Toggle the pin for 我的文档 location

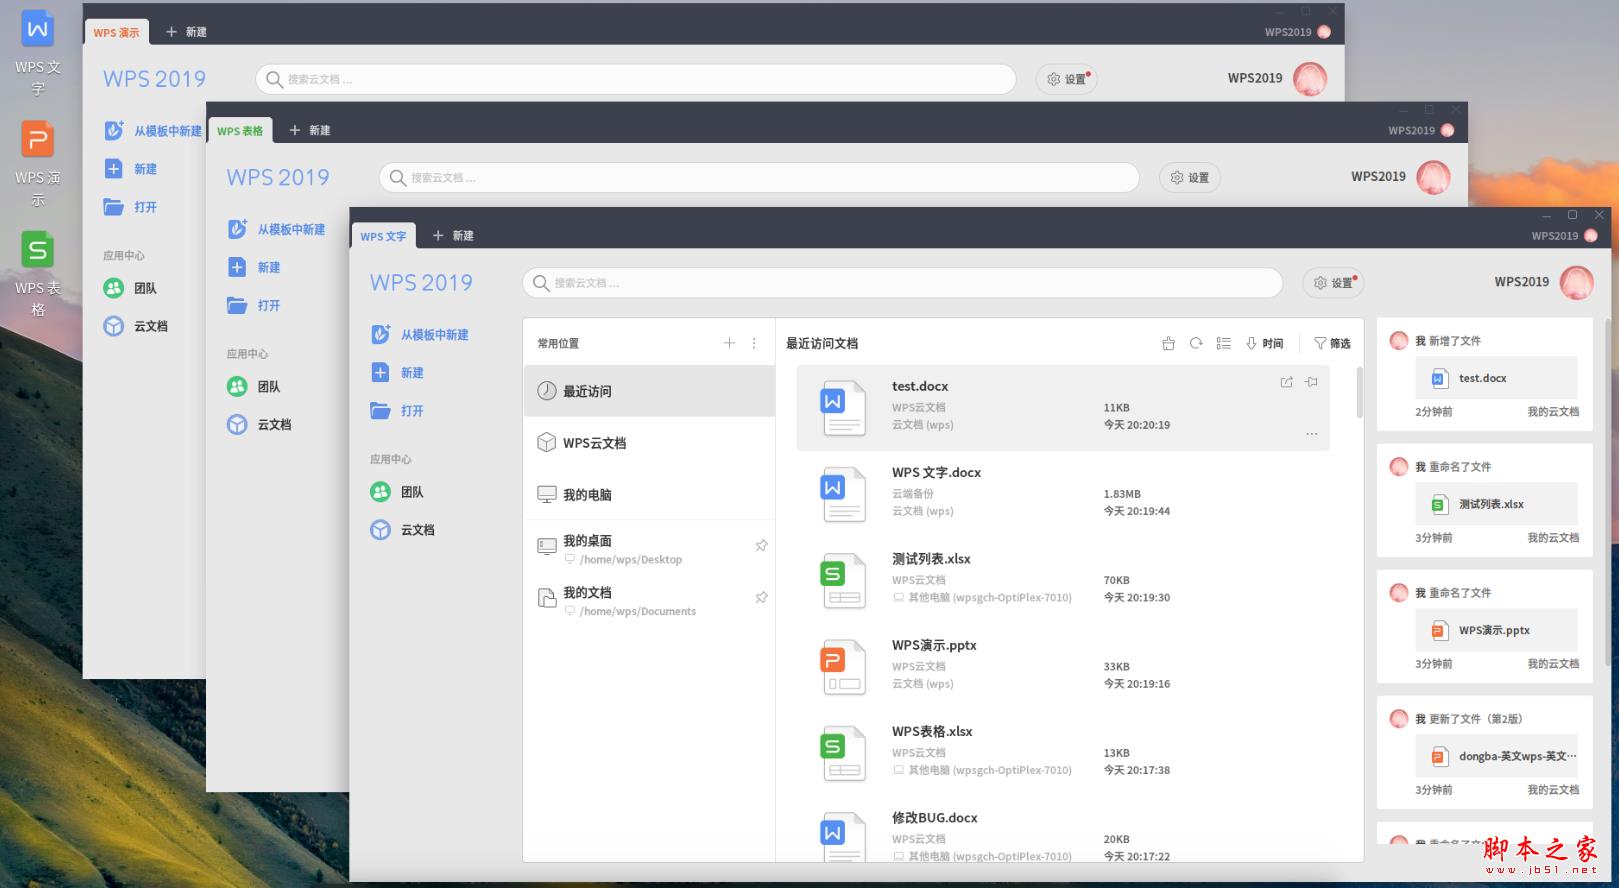pos(761,597)
